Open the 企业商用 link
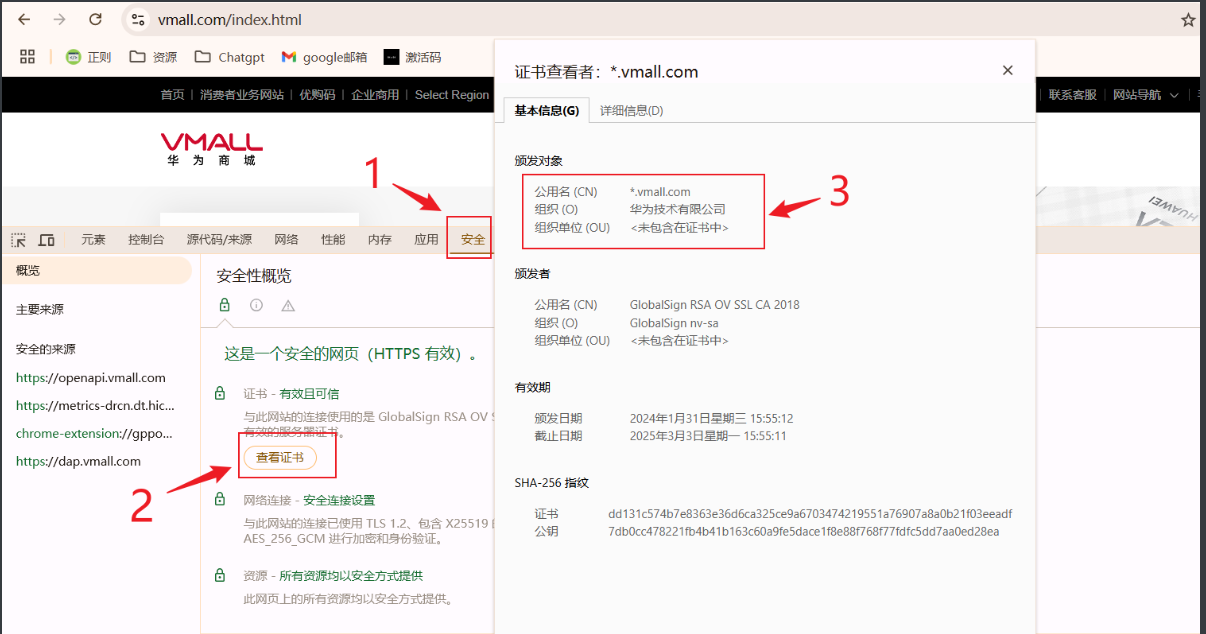 375,95
